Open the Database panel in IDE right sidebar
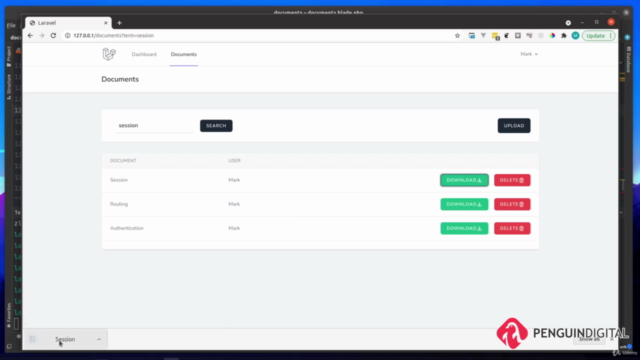The width and height of the screenshot is (640, 360). click(x=629, y=60)
